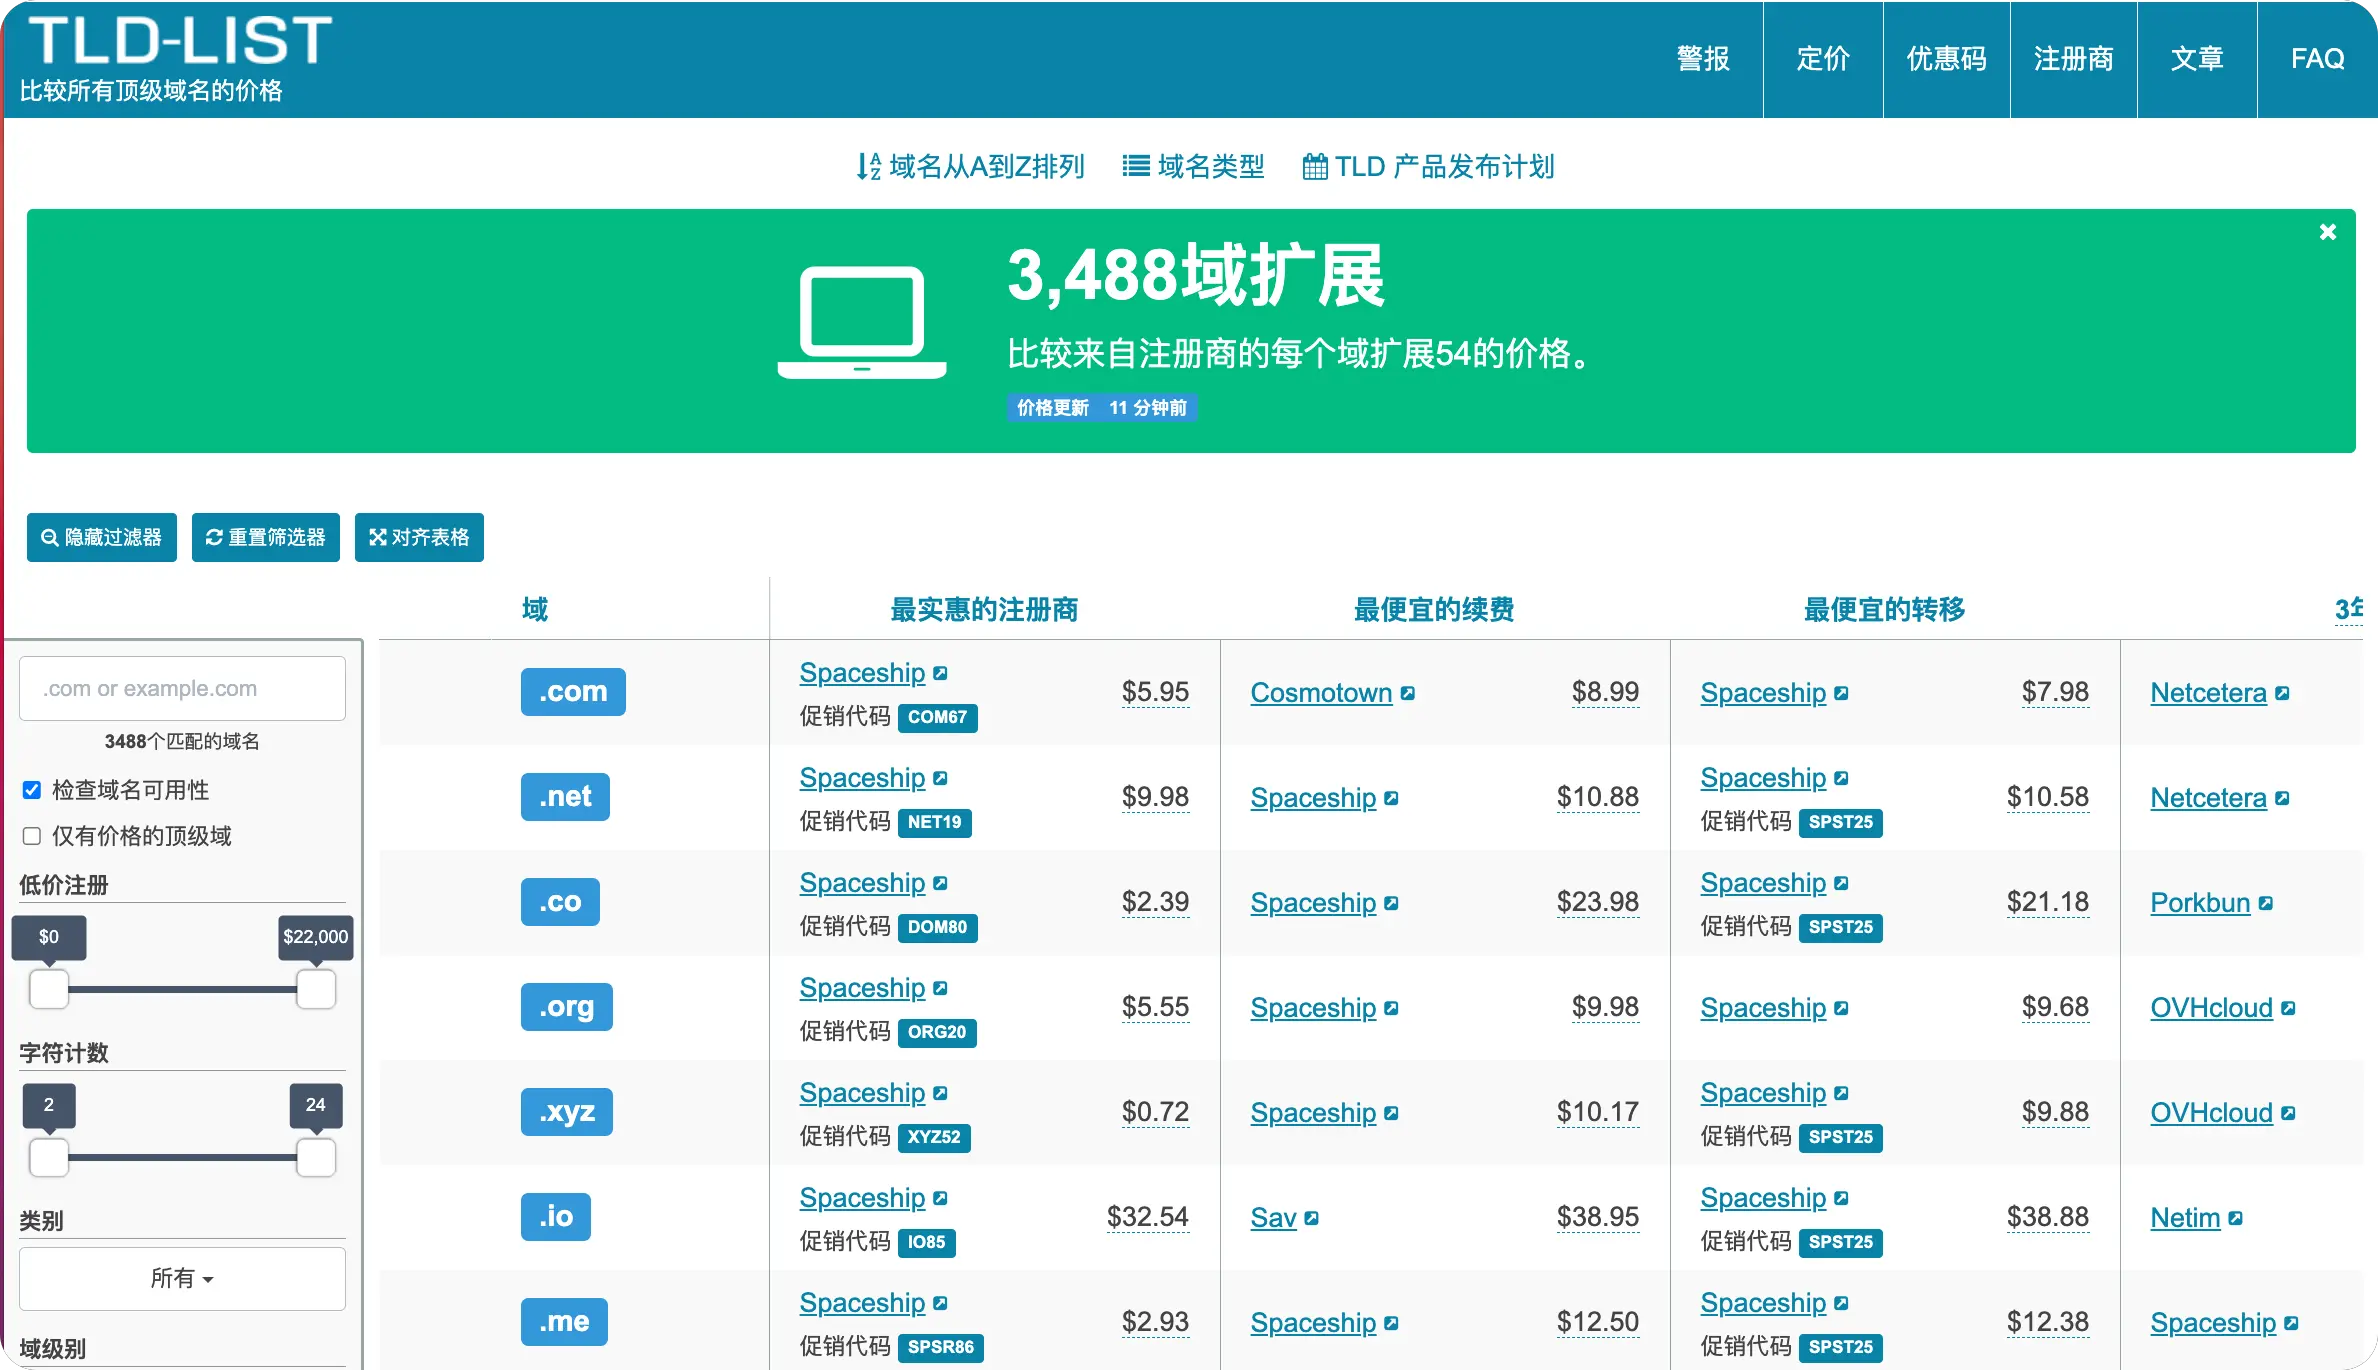Toggle the check domain availability checkbox

click(32, 790)
